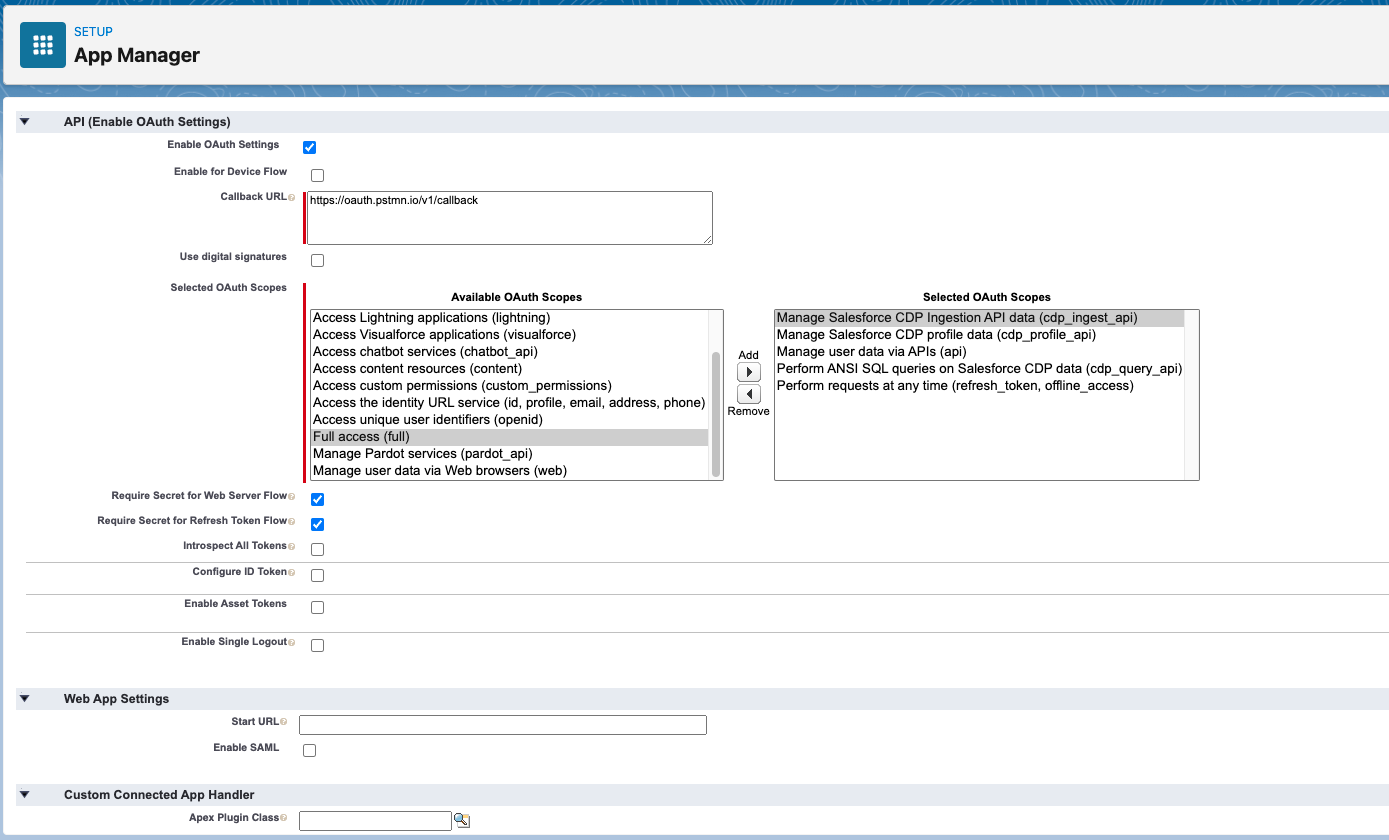Check Enable for Device Flow
The height and width of the screenshot is (840, 1389).
coord(317,176)
